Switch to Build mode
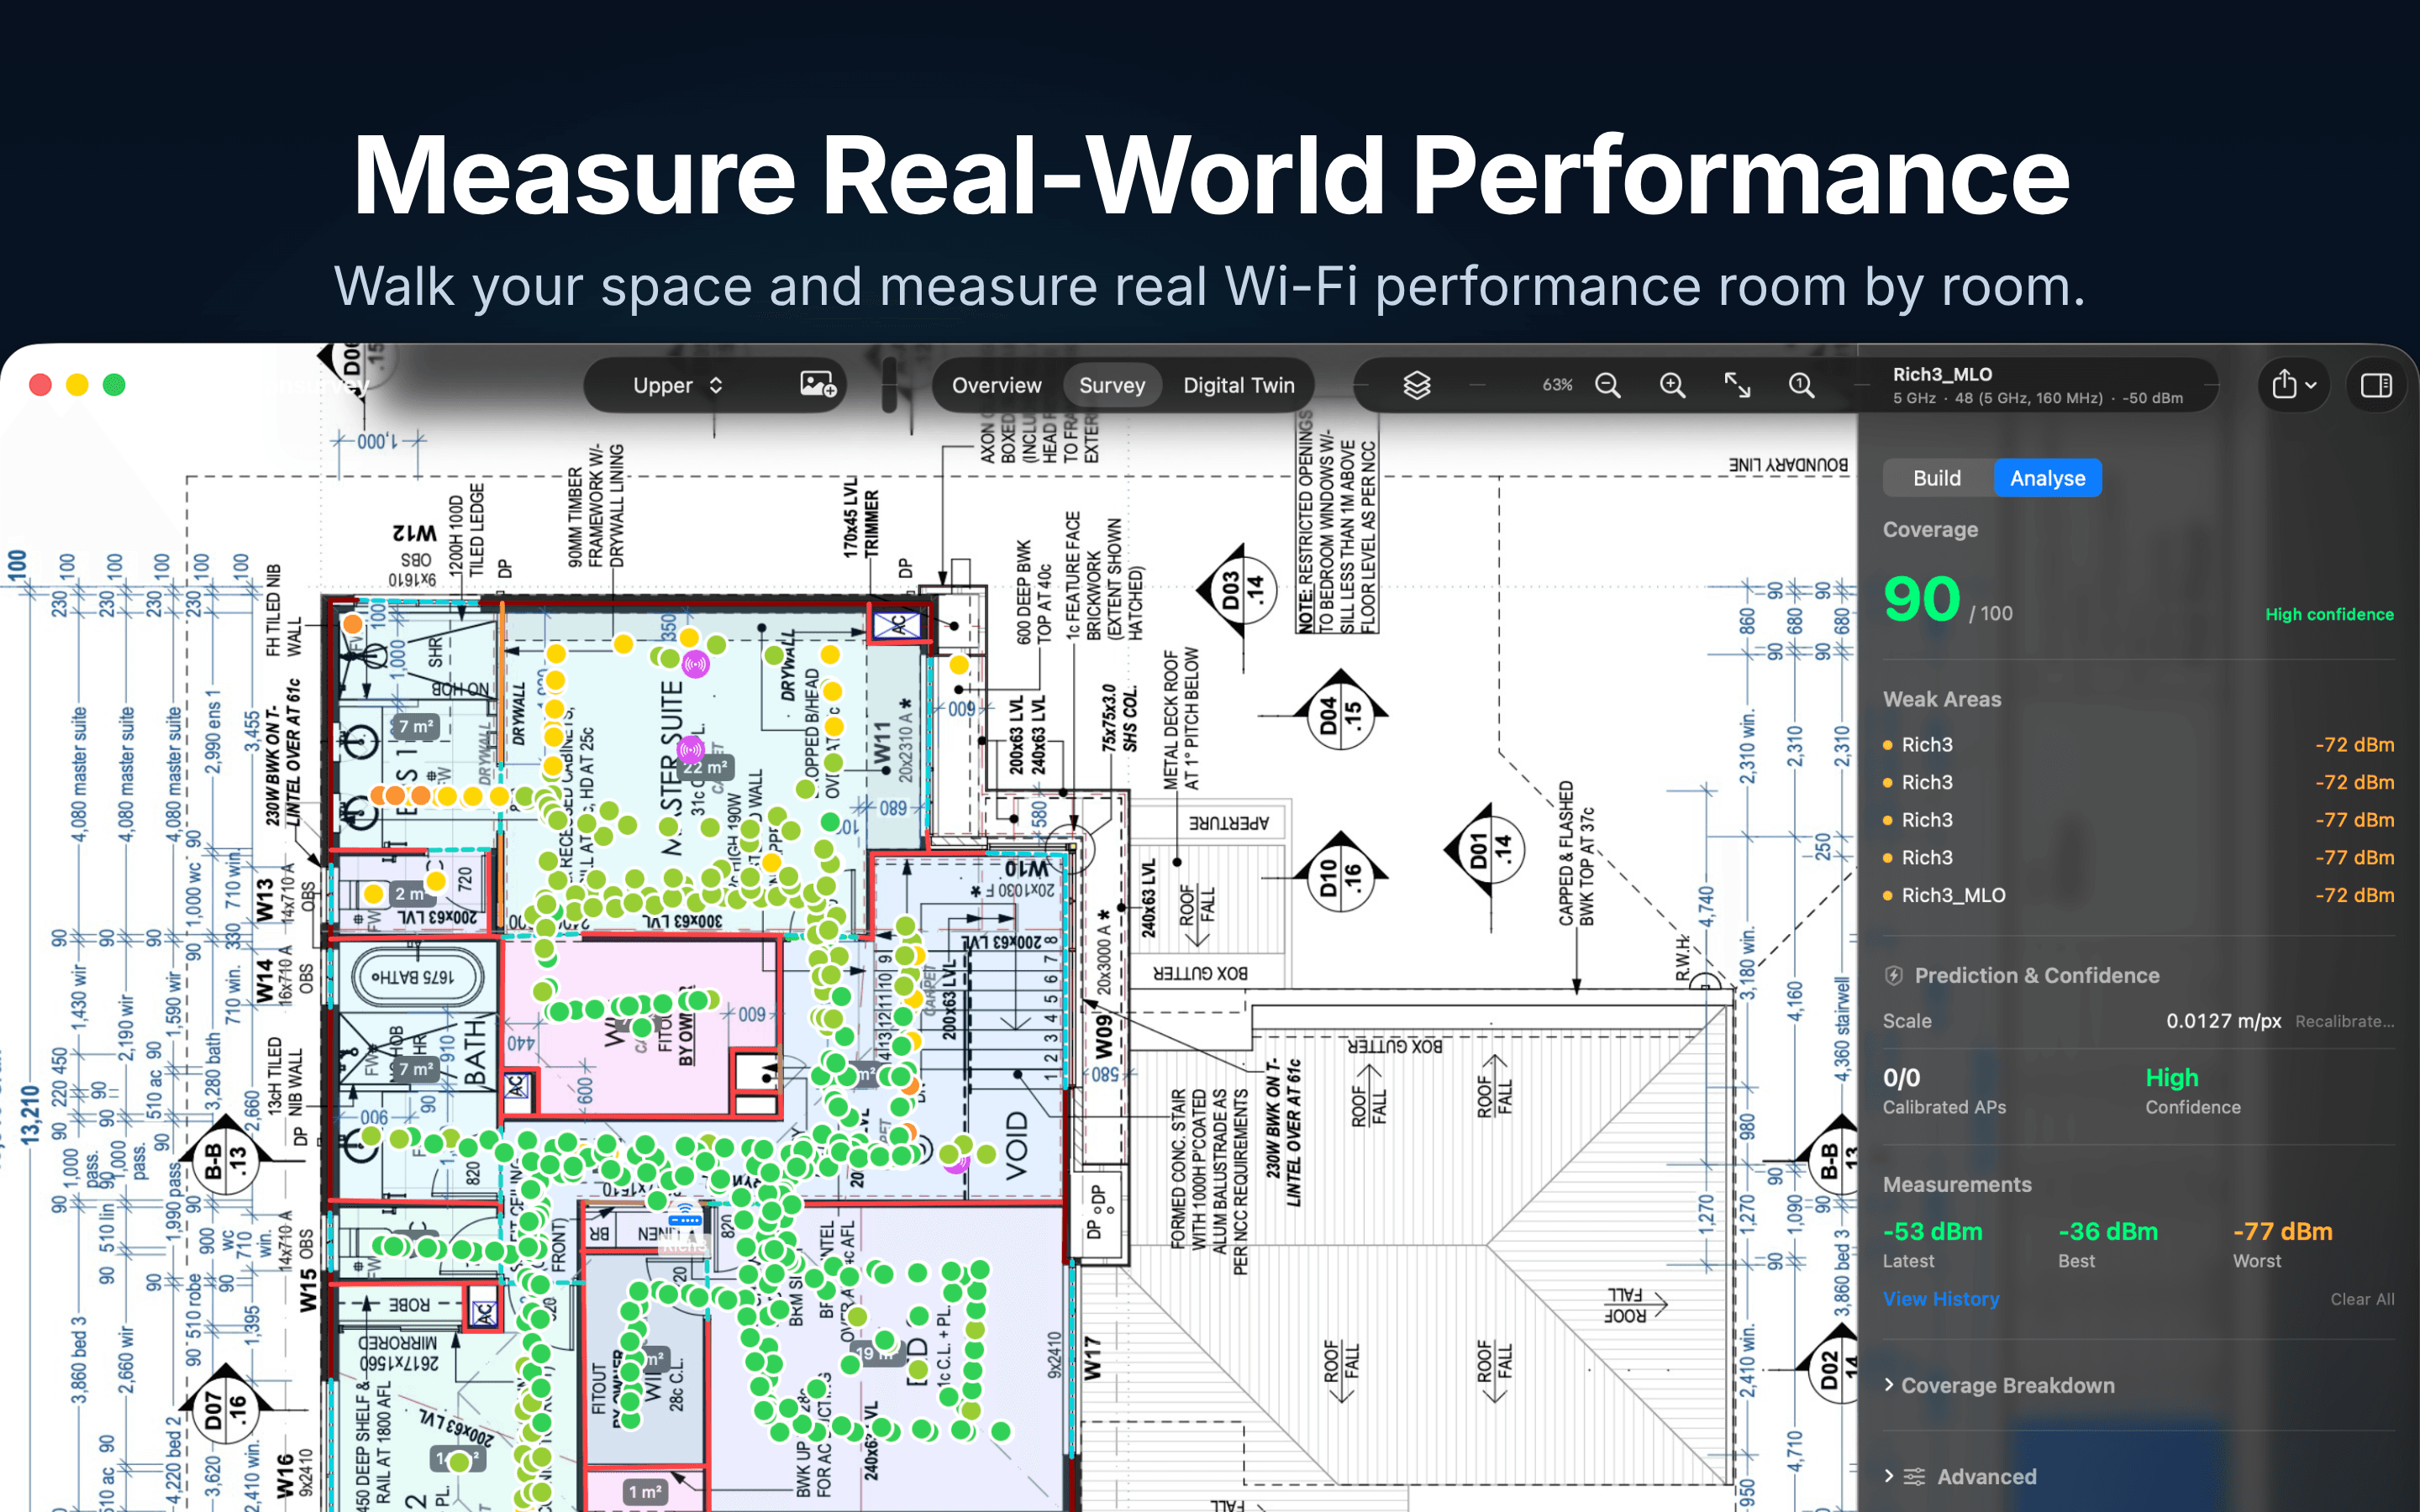Viewport: 2420px width, 1512px height. click(1936, 478)
